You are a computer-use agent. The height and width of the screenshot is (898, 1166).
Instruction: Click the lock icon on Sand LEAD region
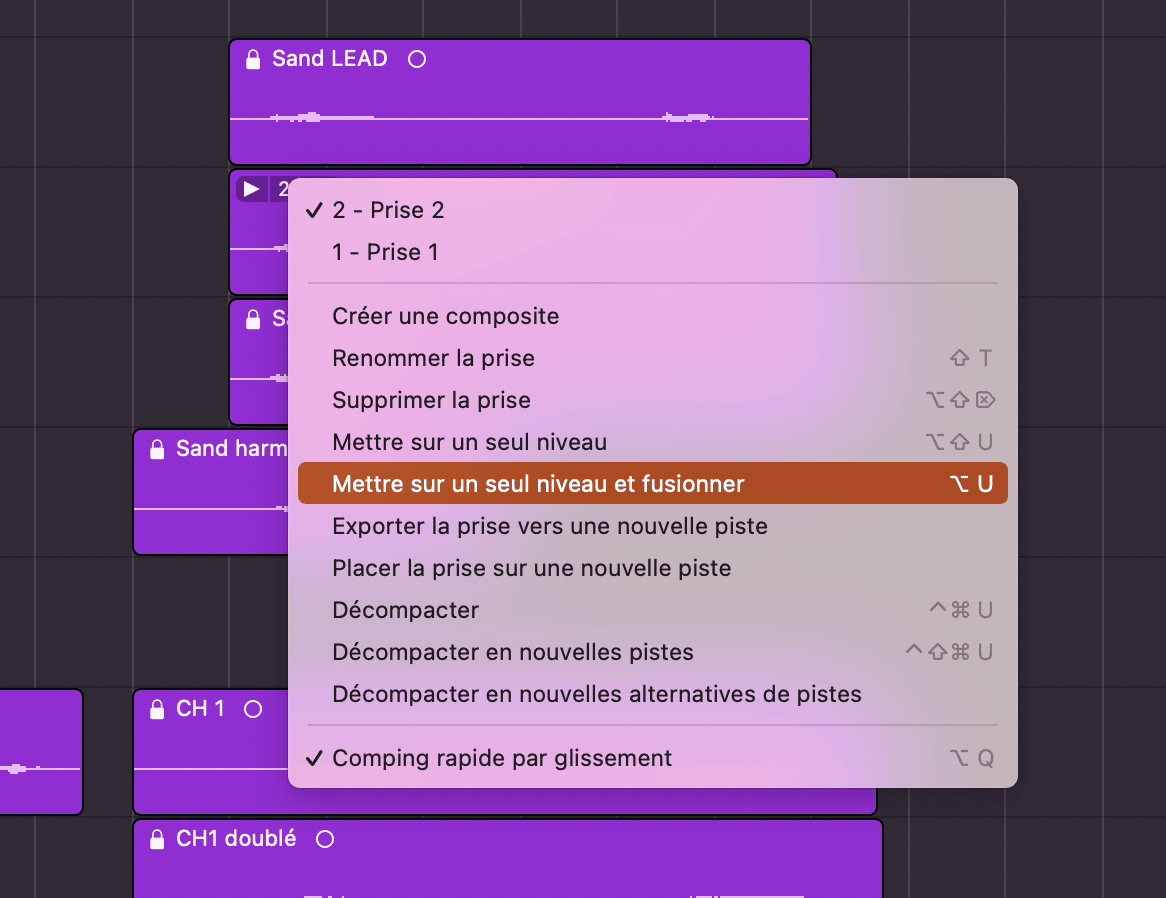pyautogui.click(x=253, y=59)
